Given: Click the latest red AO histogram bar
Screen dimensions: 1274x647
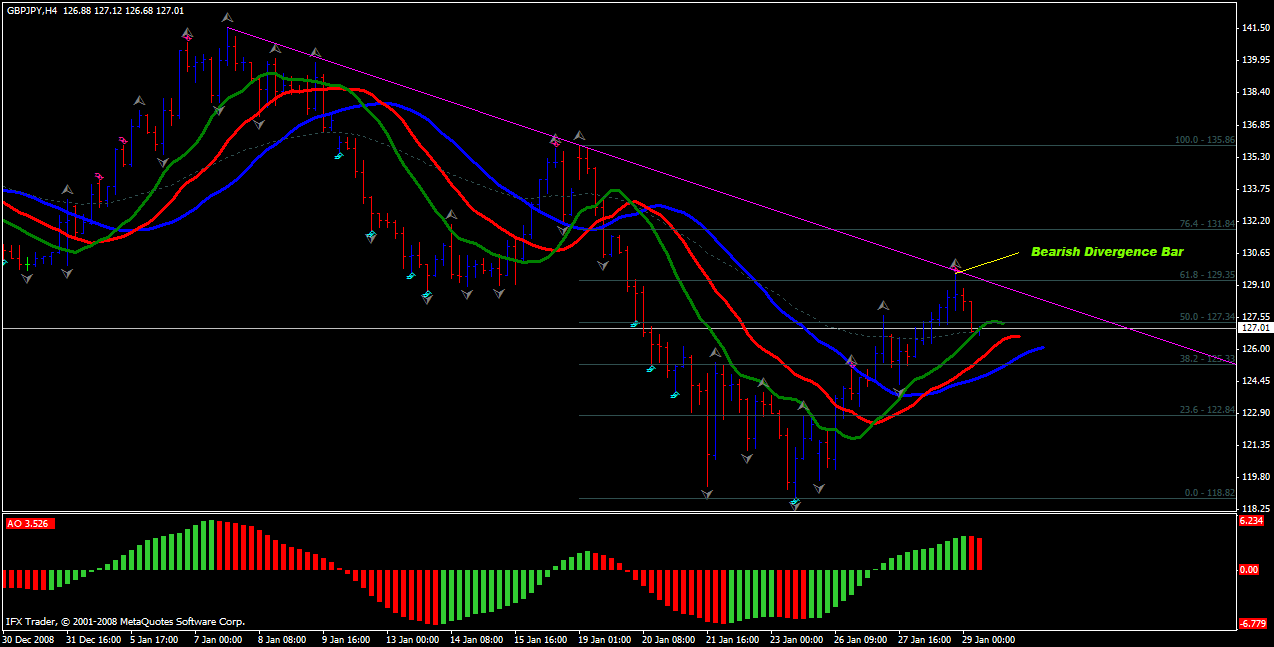Looking at the screenshot, I should pyautogui.click(x=979, y=554).
